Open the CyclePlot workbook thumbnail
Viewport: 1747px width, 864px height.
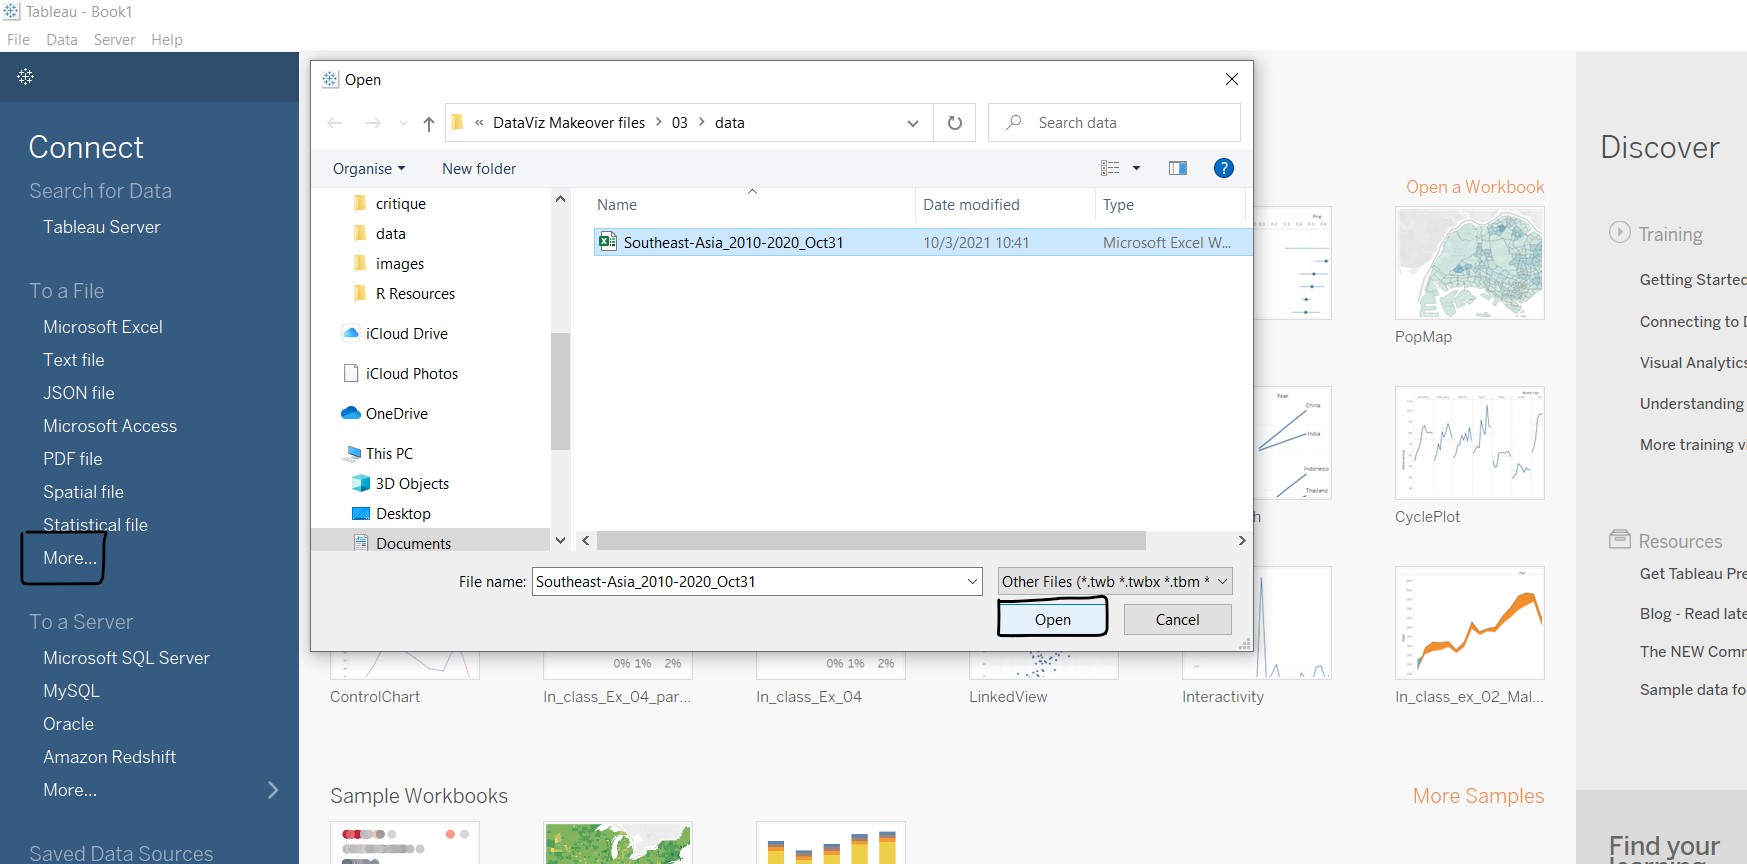click(x=1469, y=443)
